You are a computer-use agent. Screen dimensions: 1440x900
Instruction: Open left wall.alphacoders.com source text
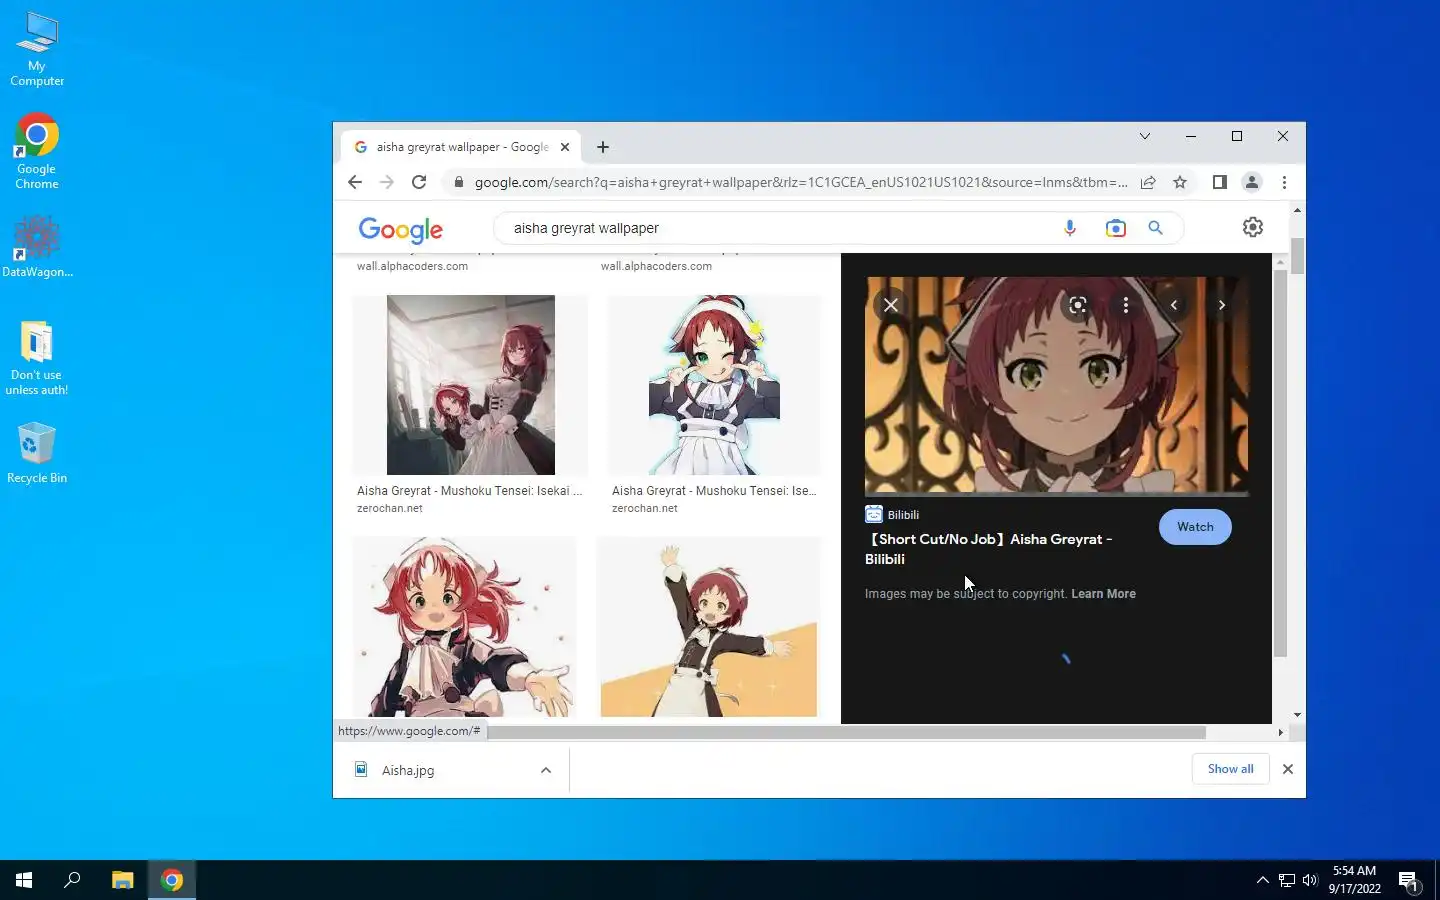(x=412, y=266)
